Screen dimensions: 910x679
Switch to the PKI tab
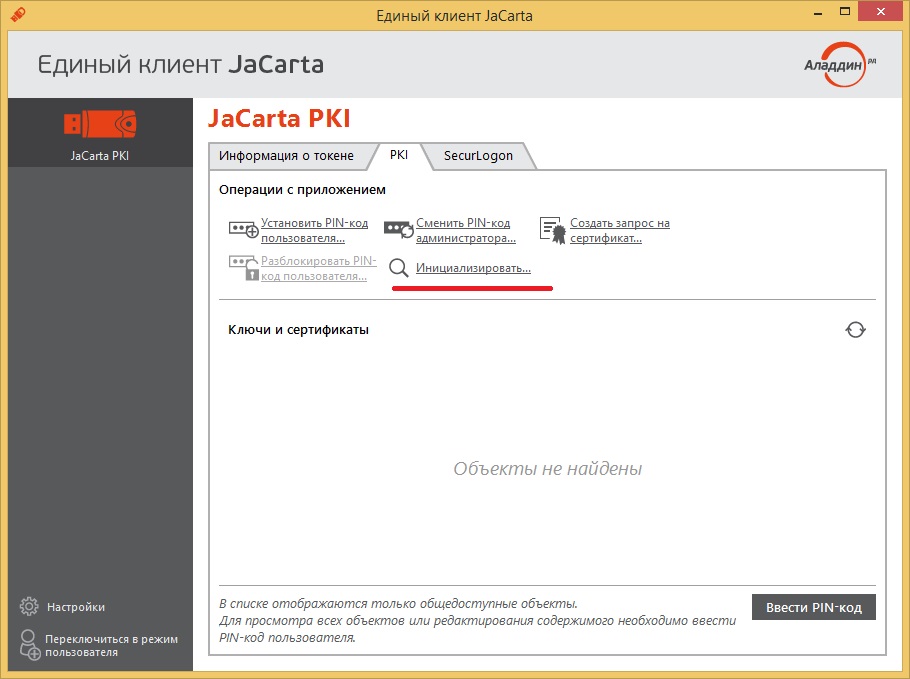pyautogui.click(x=399, y=155)
